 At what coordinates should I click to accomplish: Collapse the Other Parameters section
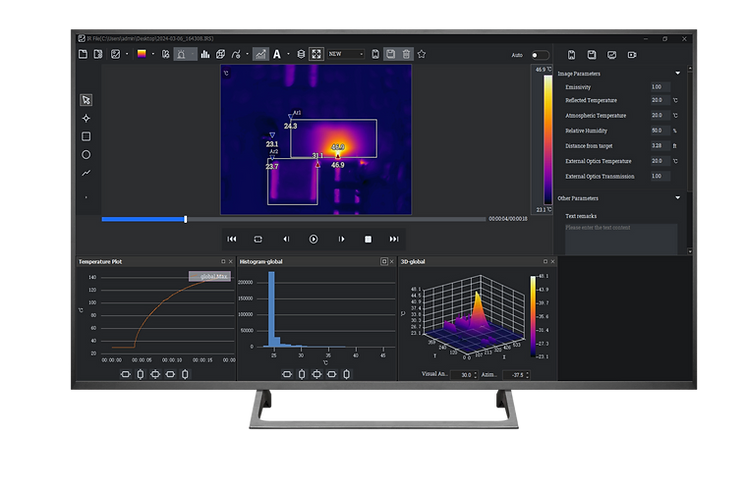point(678,198)
